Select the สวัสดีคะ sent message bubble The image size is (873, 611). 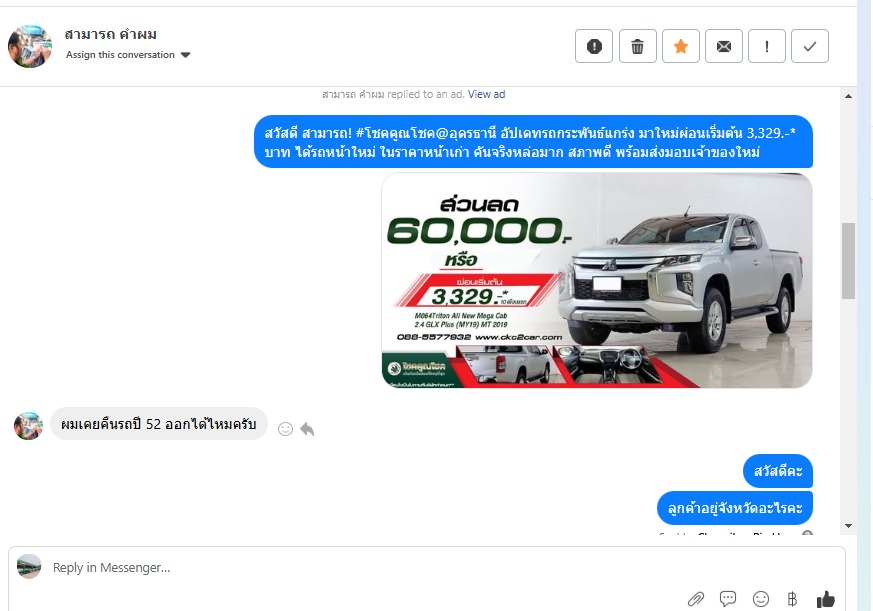pos(778,471)
